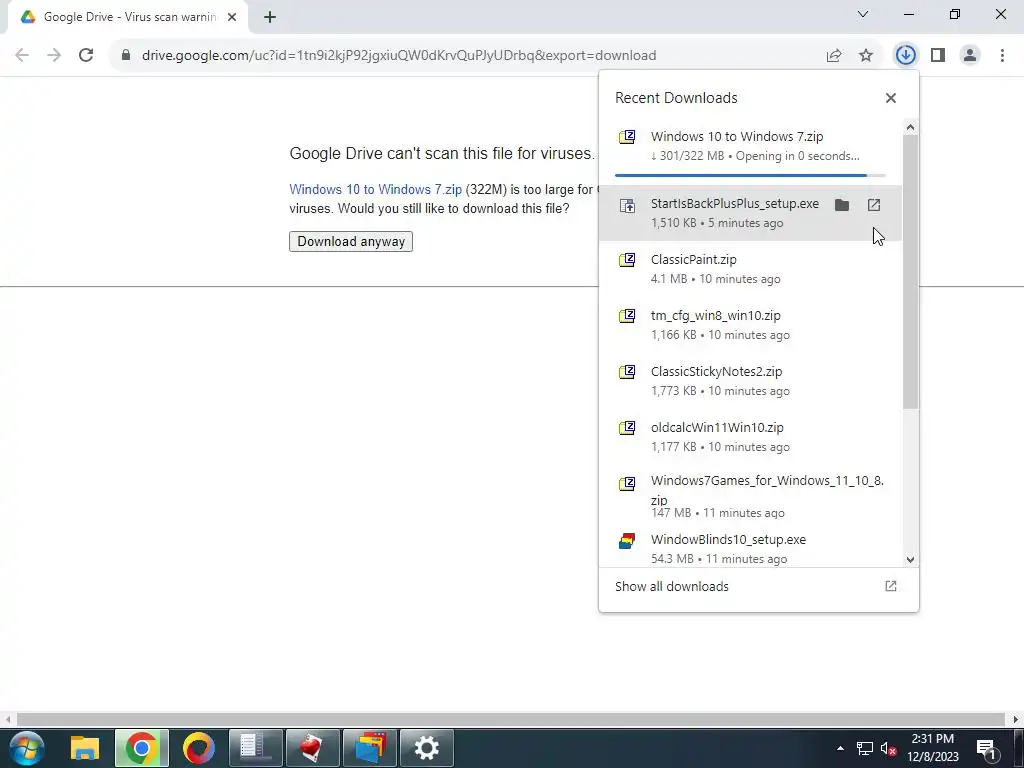Select oldcalcWin11Win10.zip download entry
1024x768 pixels.
[x=750, y=437]
